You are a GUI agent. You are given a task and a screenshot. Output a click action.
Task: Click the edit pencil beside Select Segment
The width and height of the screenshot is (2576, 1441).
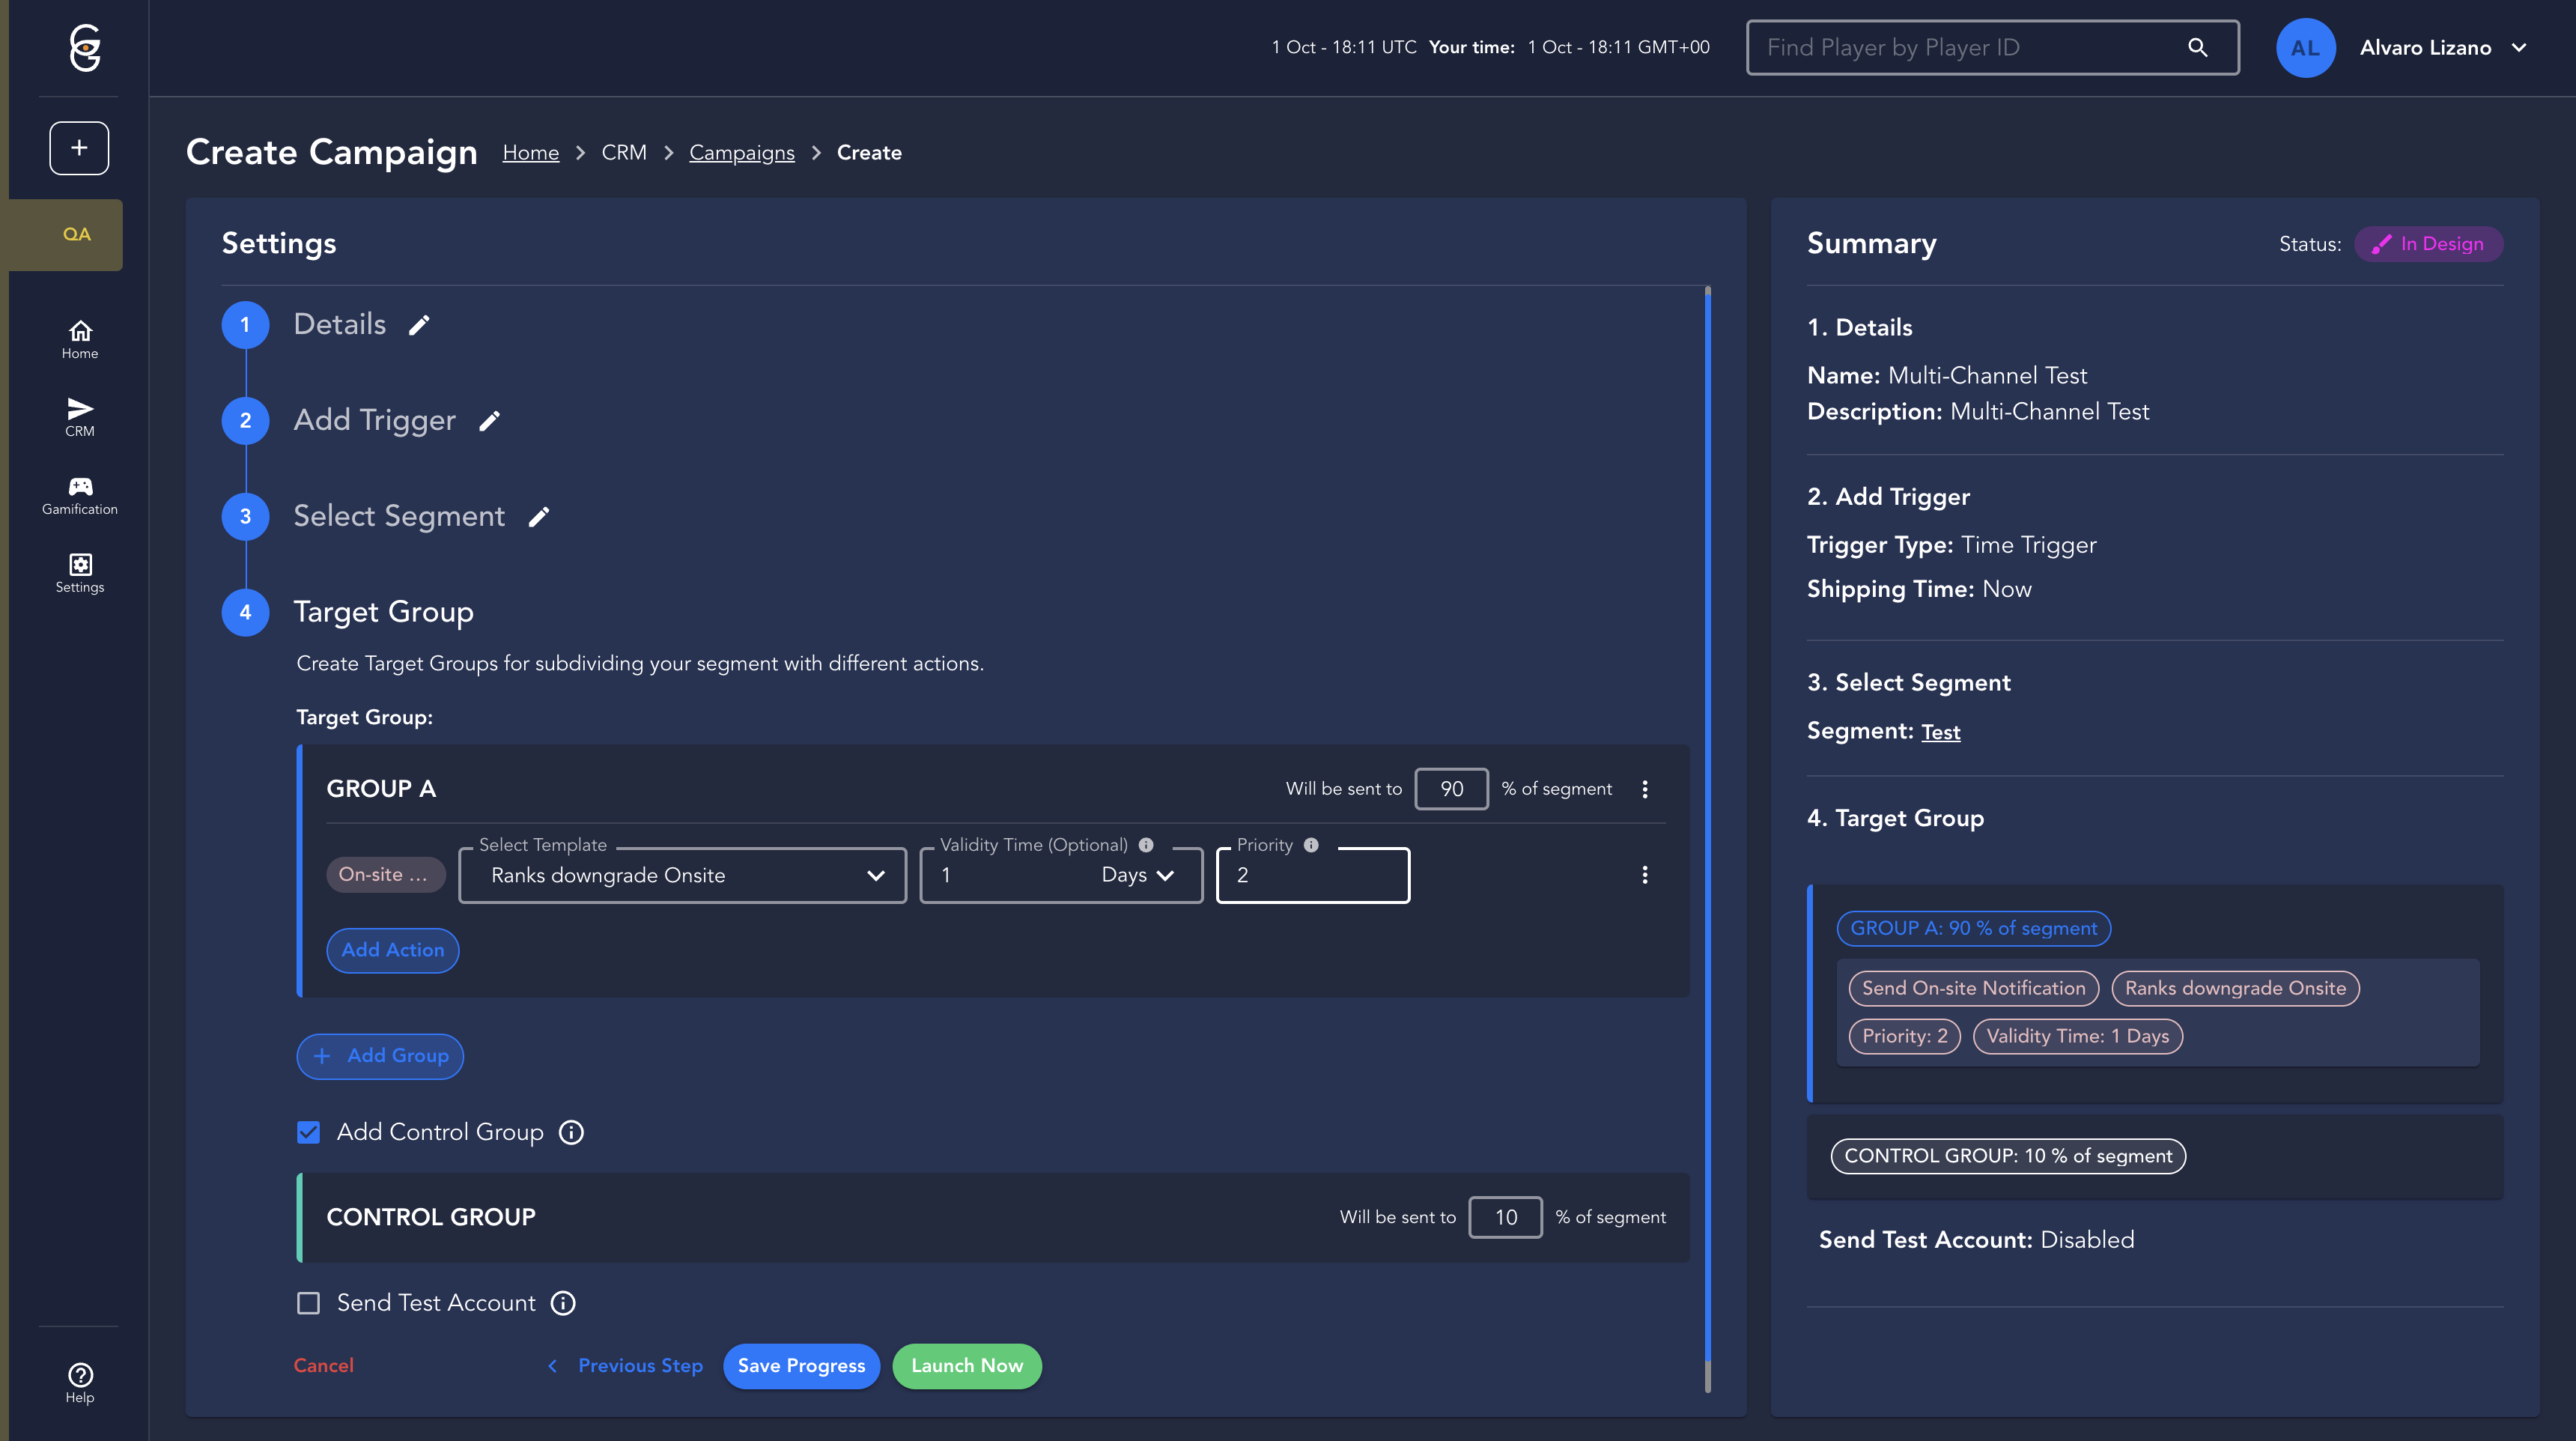(539, 517)
